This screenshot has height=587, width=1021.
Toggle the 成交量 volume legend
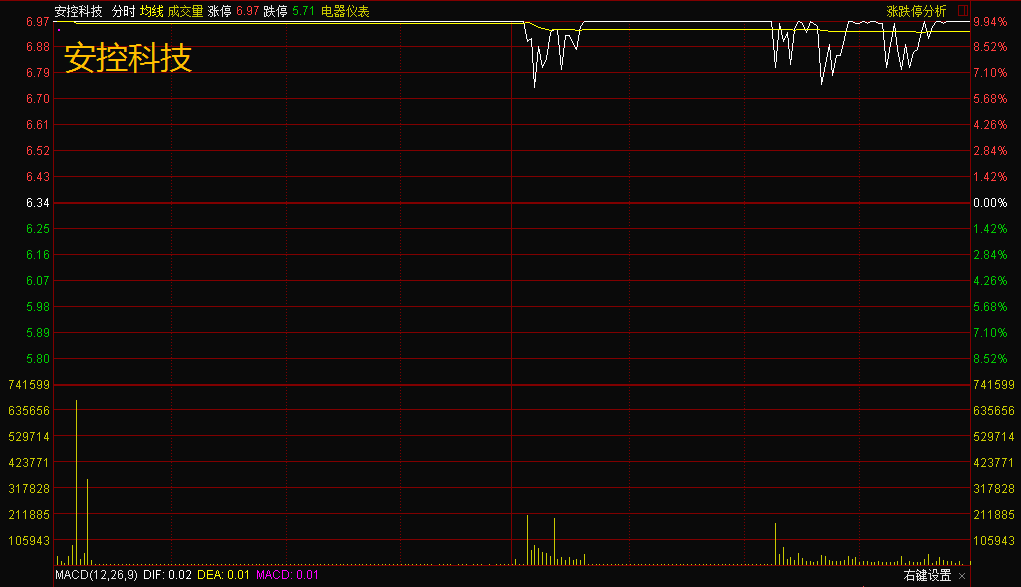pyautogui.click(x=186, y=11)
